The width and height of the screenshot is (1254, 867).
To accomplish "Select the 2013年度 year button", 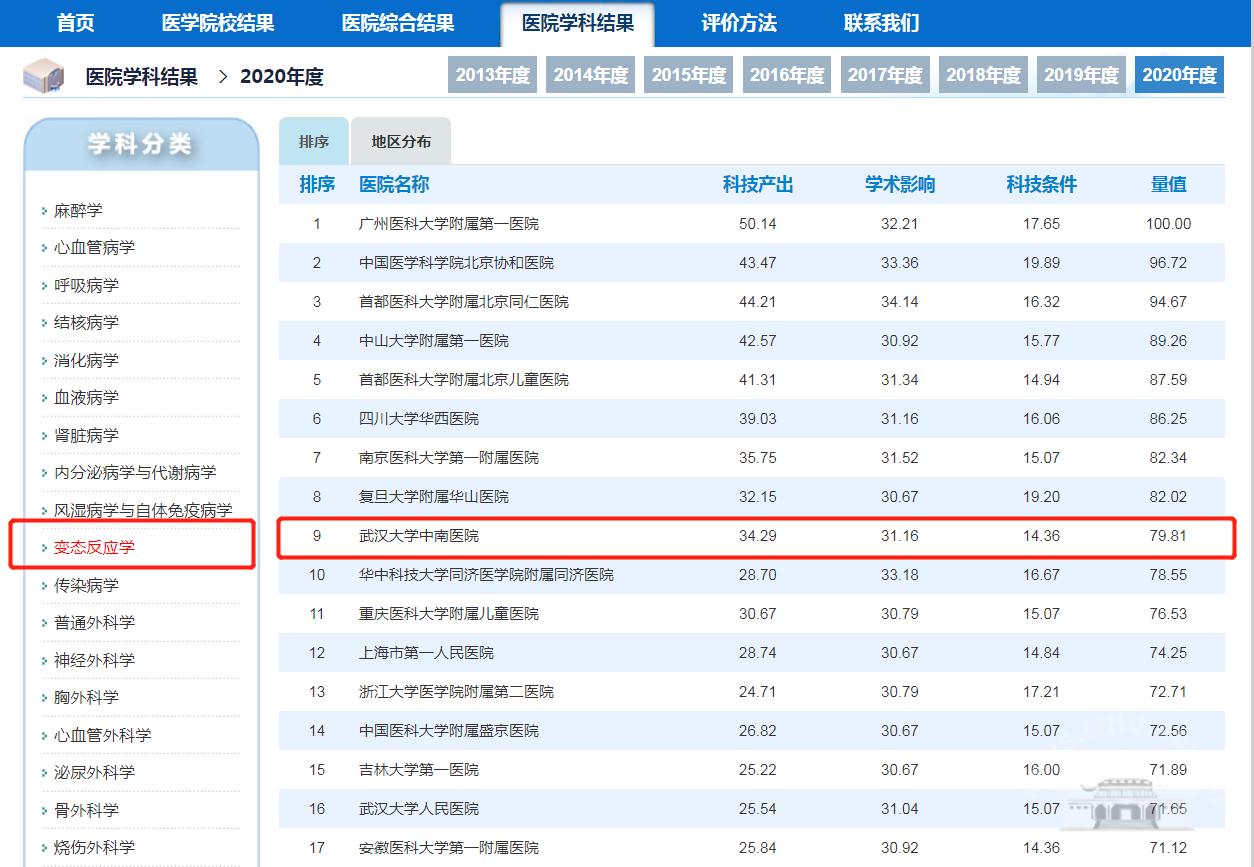I will point(492,75).
